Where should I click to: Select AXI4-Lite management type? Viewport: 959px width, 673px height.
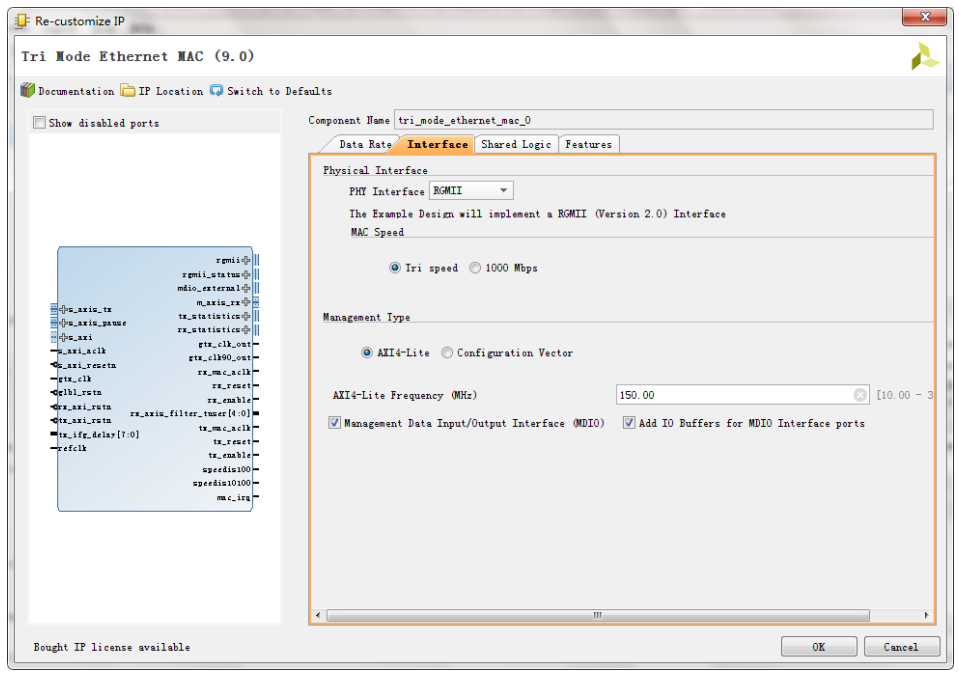pos(367,353)
